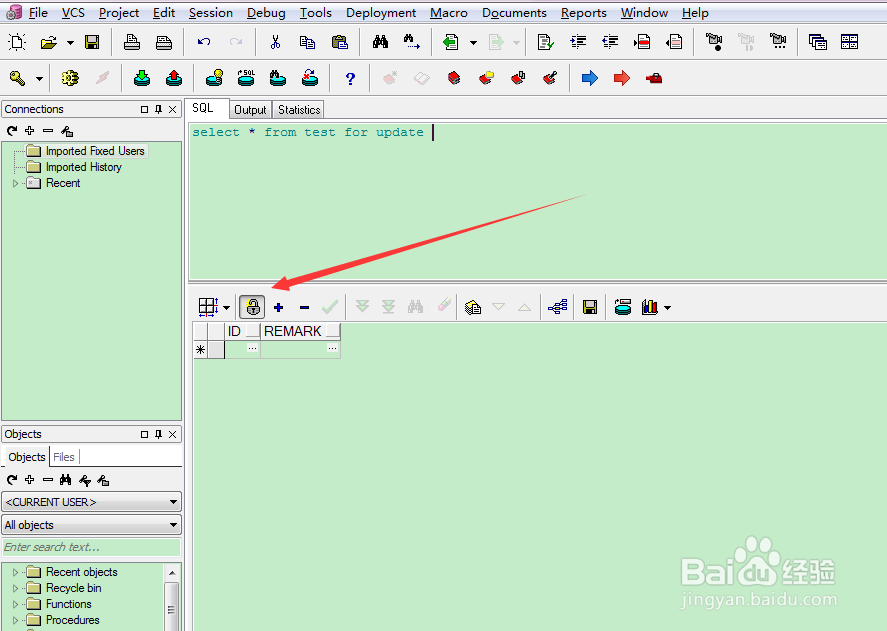Click the blue right-arrow icon
This screenshot has height=631, width=887.
pyautogui.click(x=589, y=78)
